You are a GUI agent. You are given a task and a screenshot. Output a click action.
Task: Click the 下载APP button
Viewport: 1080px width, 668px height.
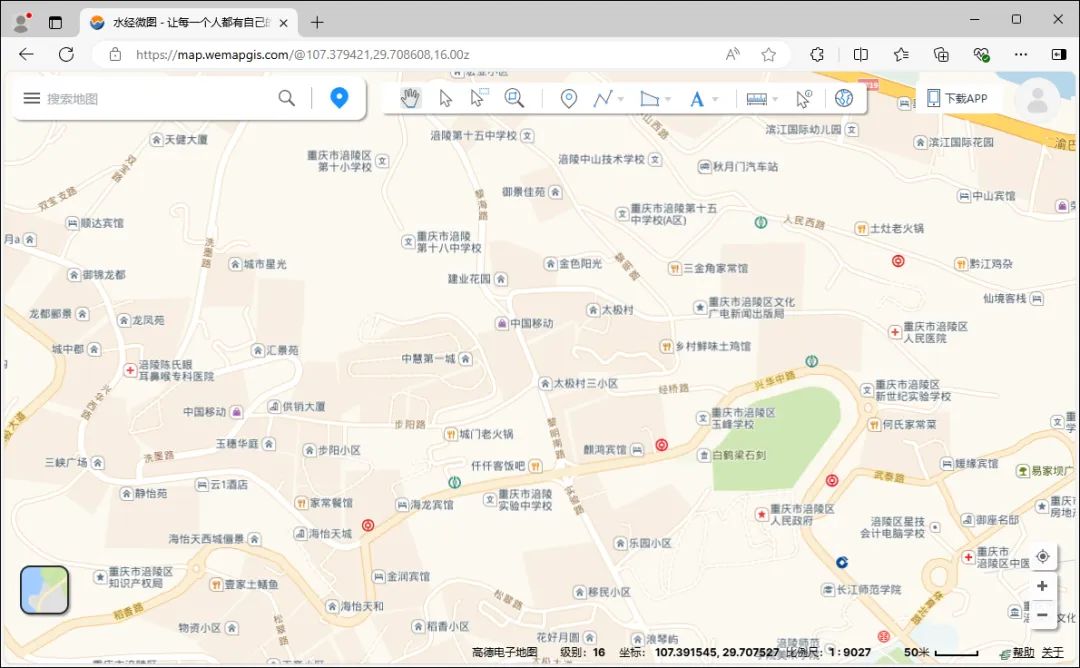tap(957, 98)
